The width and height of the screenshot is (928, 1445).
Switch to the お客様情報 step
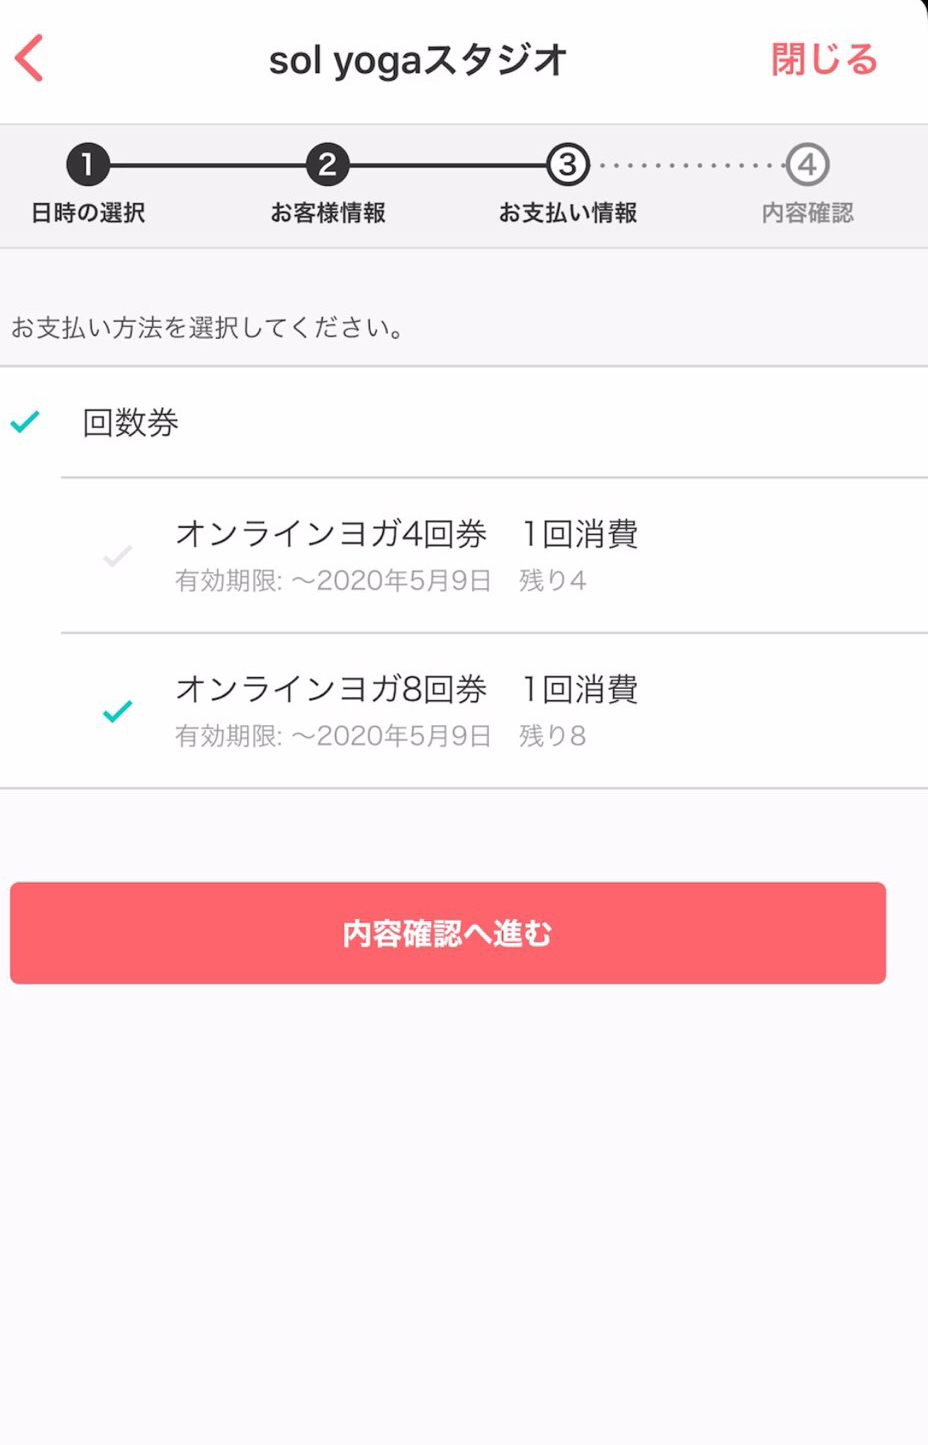tap(330, 212)
